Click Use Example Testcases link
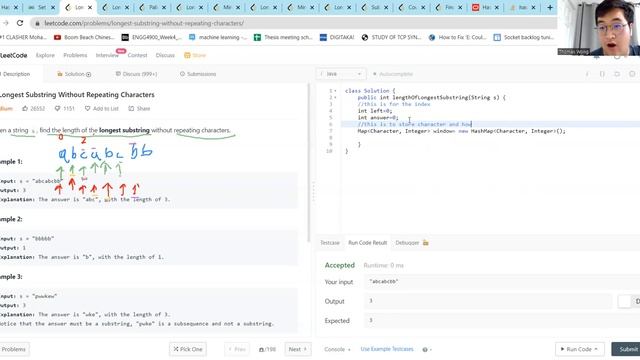 (x=387, y=349)
